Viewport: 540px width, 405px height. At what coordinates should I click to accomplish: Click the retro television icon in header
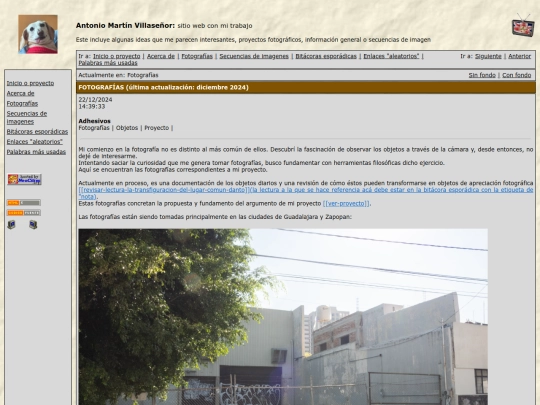(x=523, y=25)
